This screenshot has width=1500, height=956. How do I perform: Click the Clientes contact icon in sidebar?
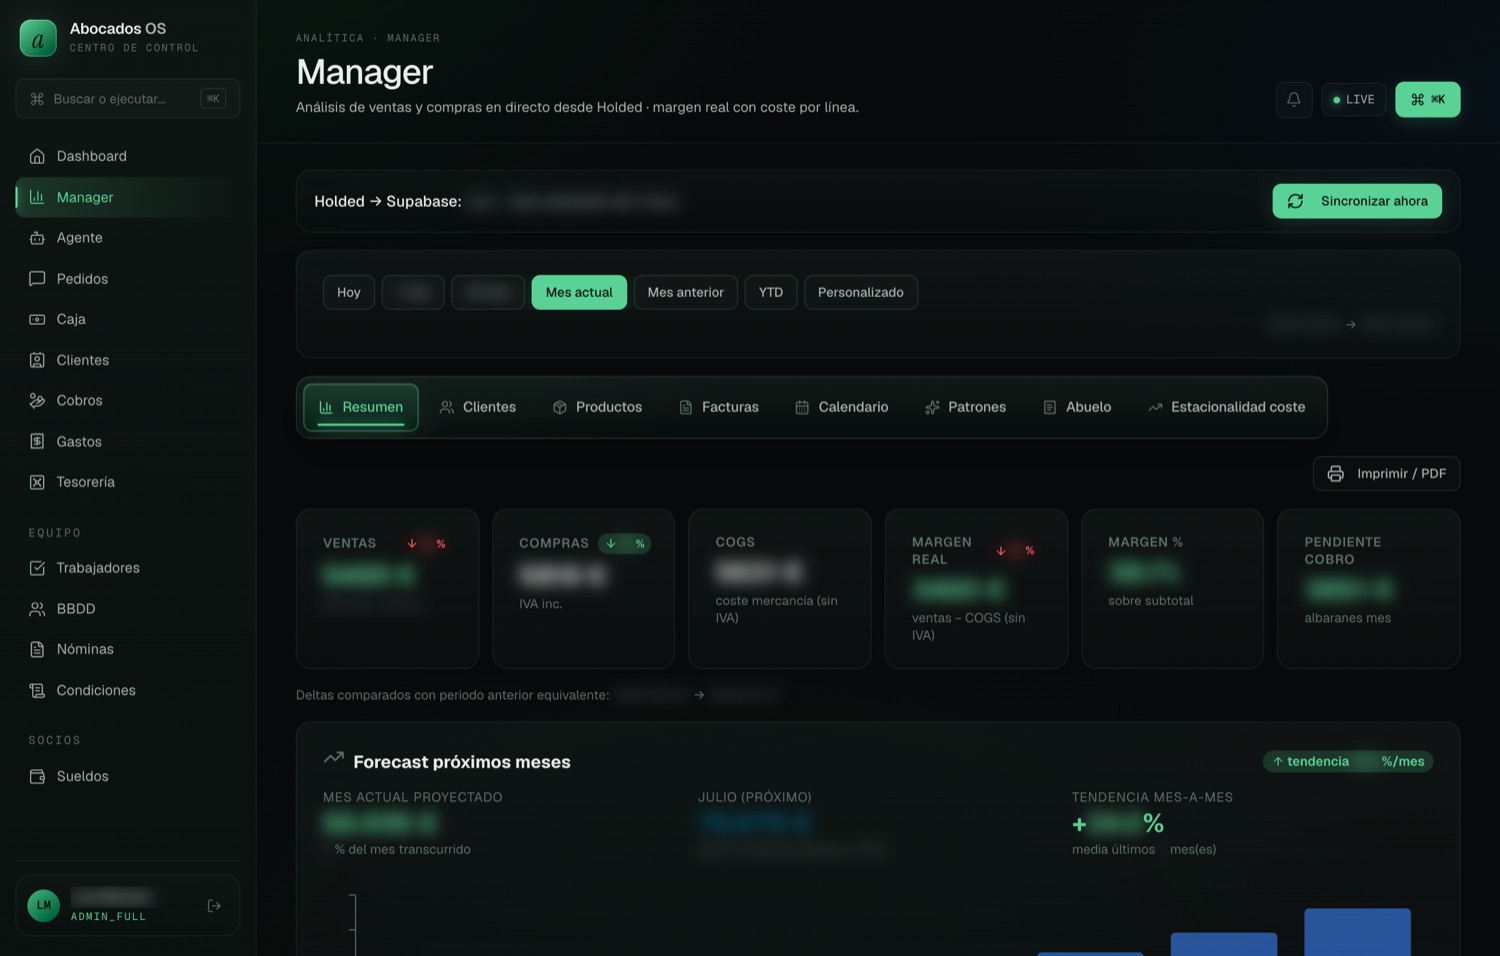tap(37, 360)
